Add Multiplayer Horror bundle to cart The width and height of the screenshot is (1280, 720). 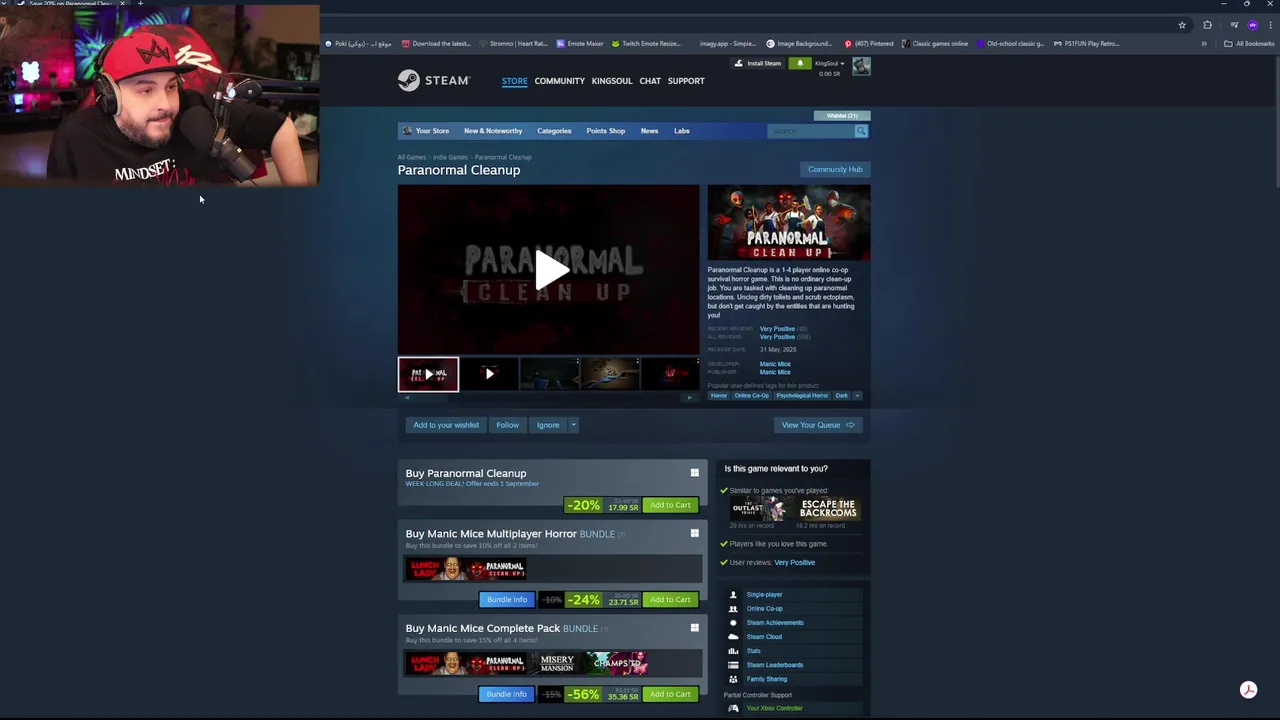click(670, 600)
